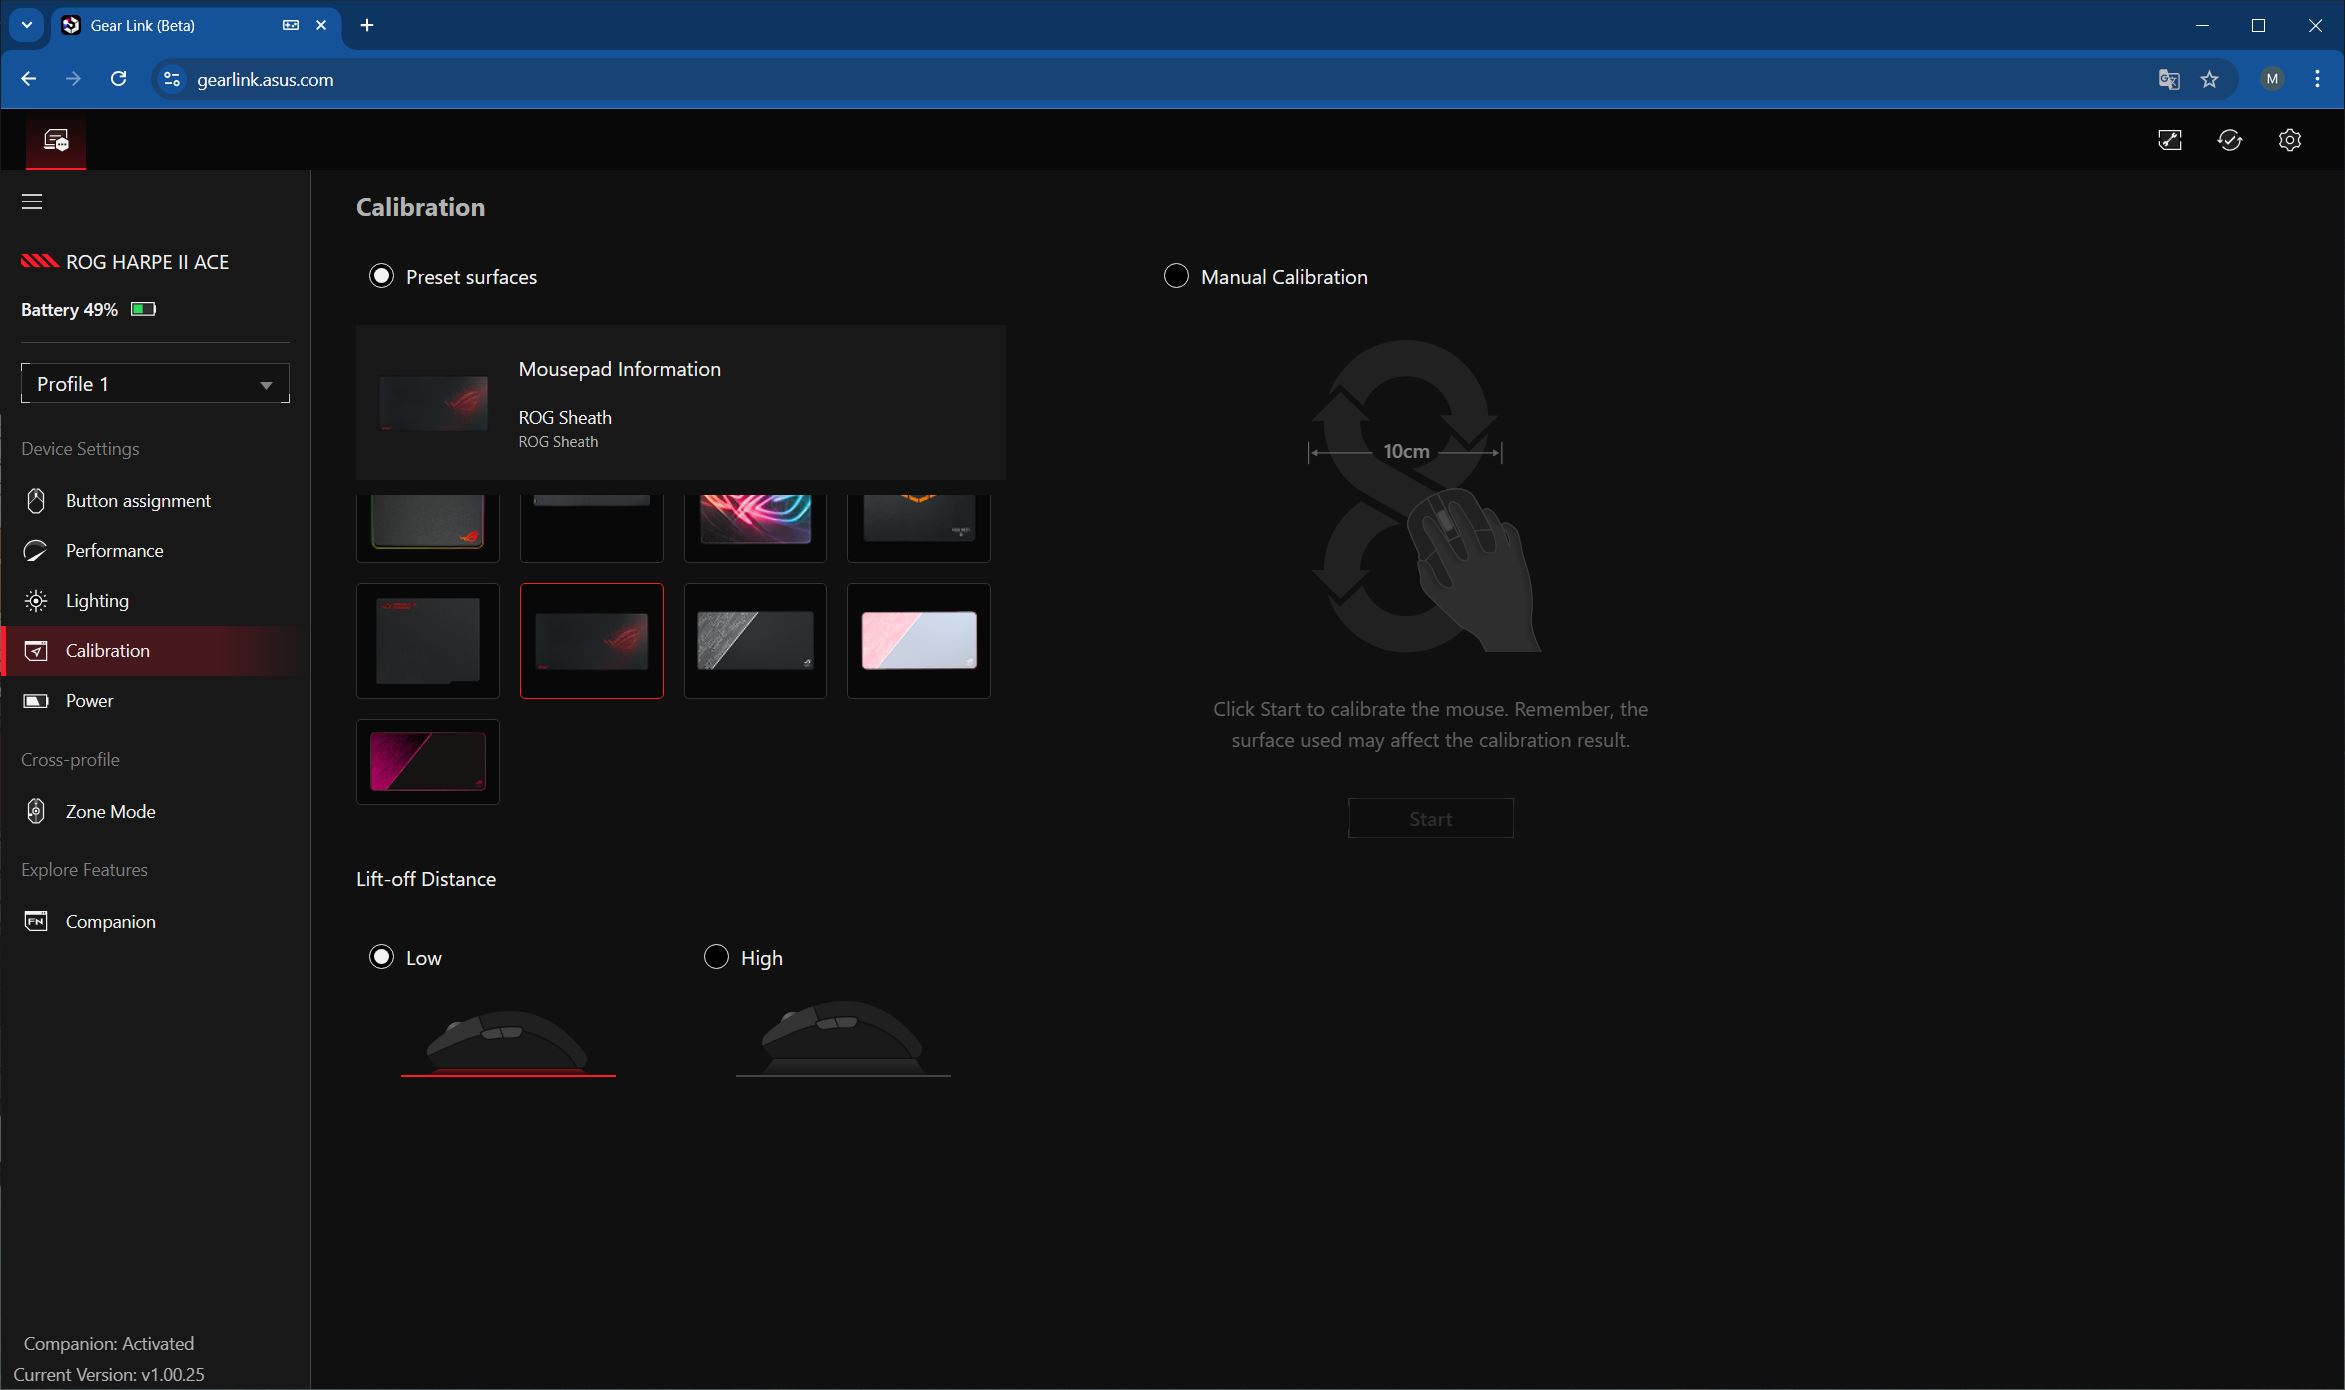
Task: Select the Calibration menu item
Action: tap(107, 650)
